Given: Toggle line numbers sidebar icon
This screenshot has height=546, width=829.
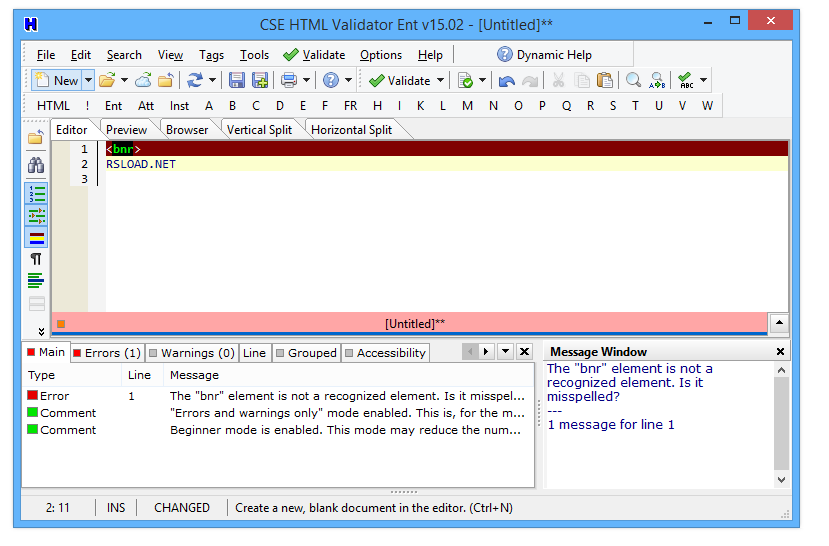Looking at the screenshot, I should tap(36, 194).
